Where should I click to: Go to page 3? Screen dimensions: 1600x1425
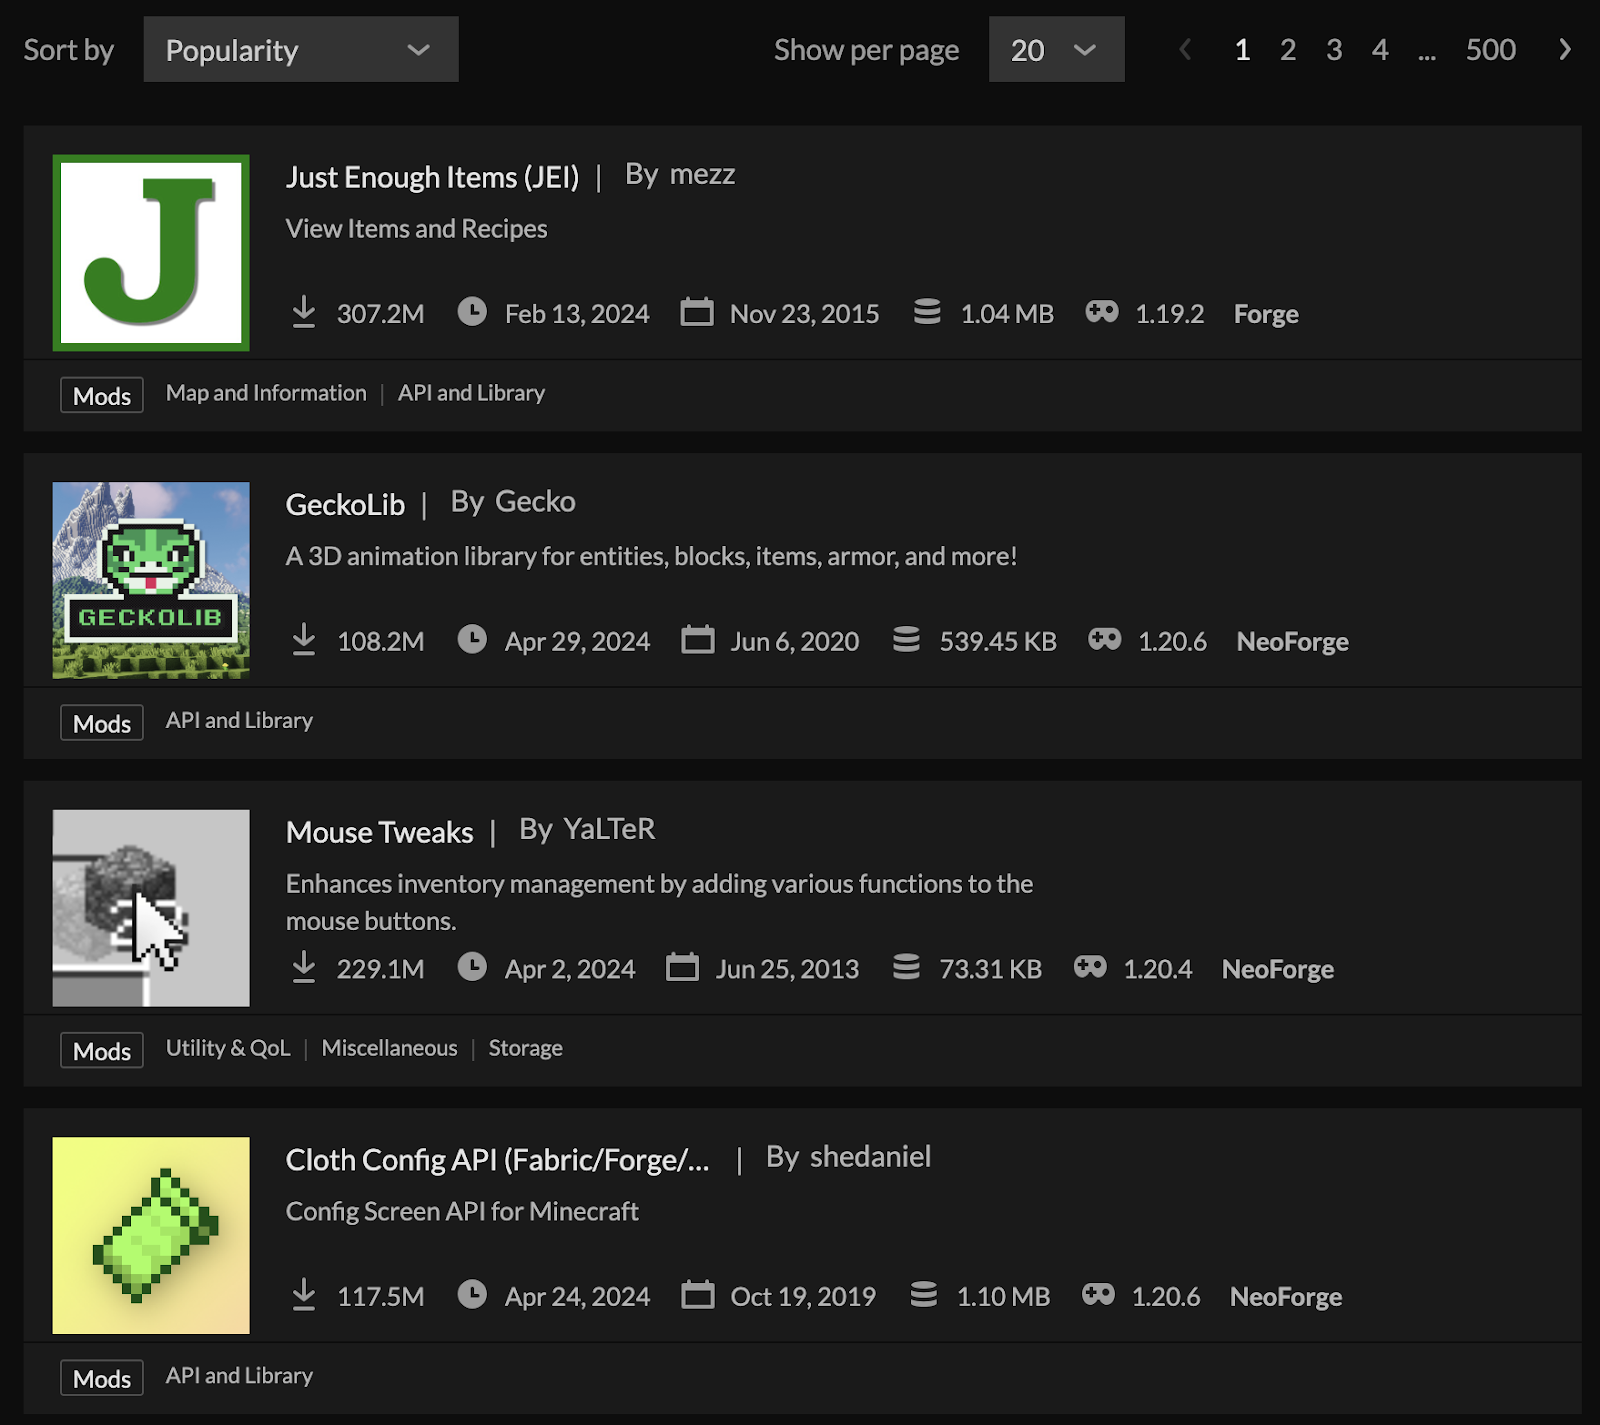pyautogui.click(x=1334, y=49)
